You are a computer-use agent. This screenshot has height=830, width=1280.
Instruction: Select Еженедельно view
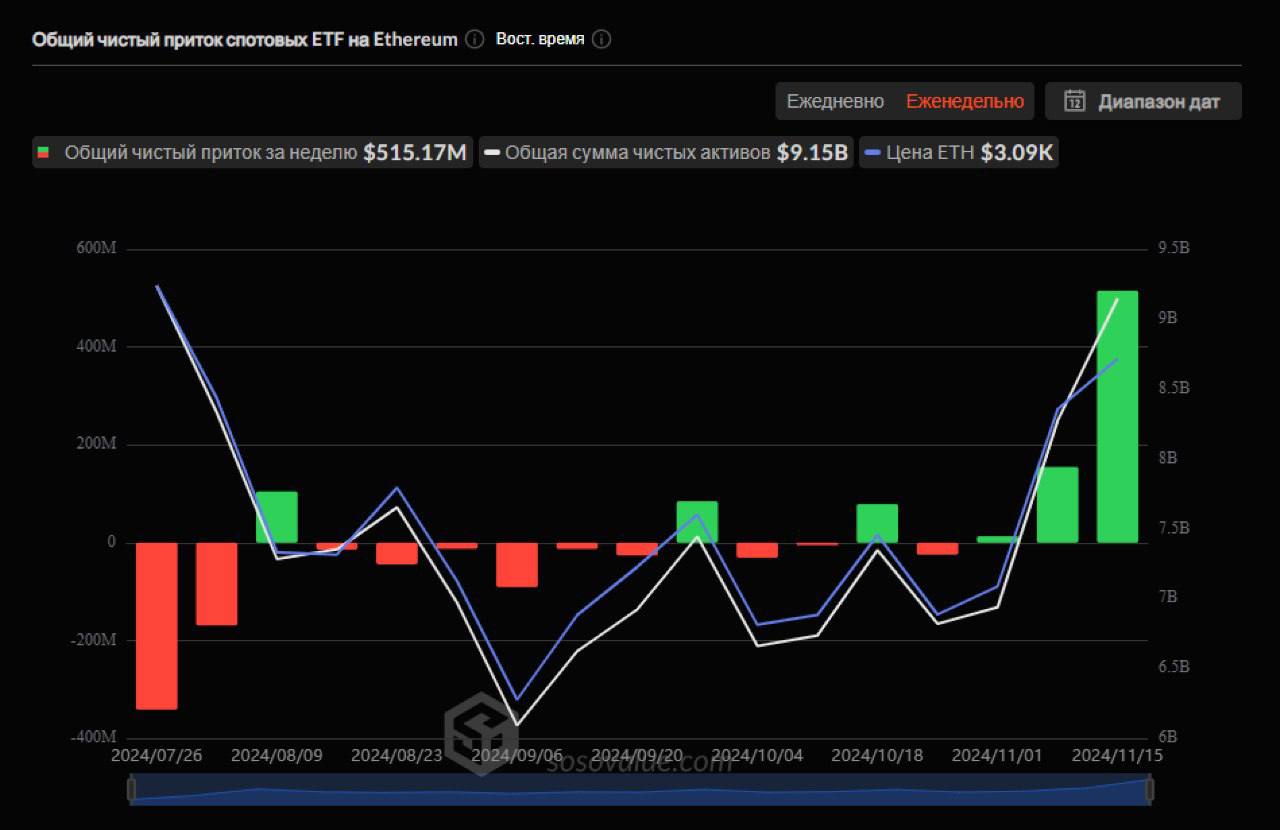tap(965, 101)
